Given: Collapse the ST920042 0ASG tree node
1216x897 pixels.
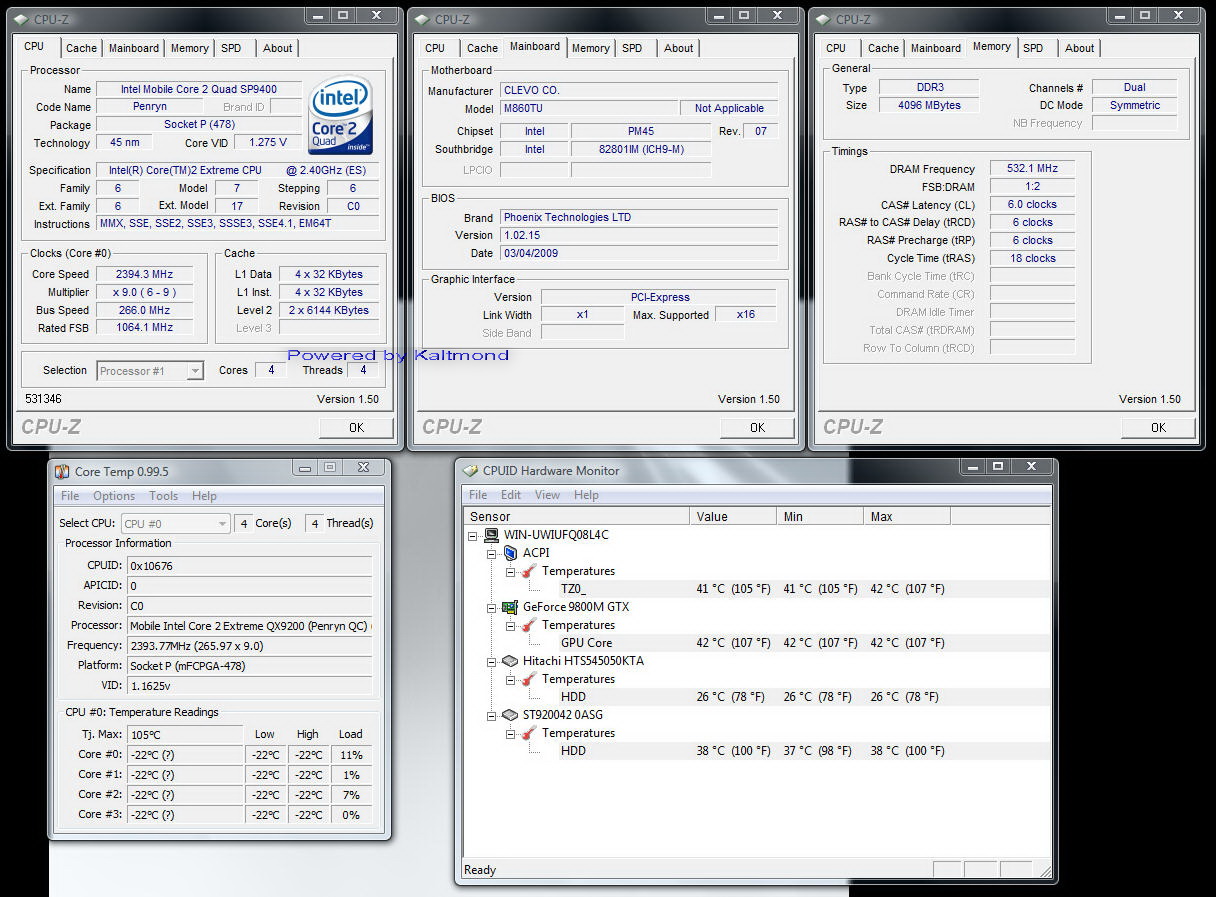Looking at the screenshot, I should 492,716.
